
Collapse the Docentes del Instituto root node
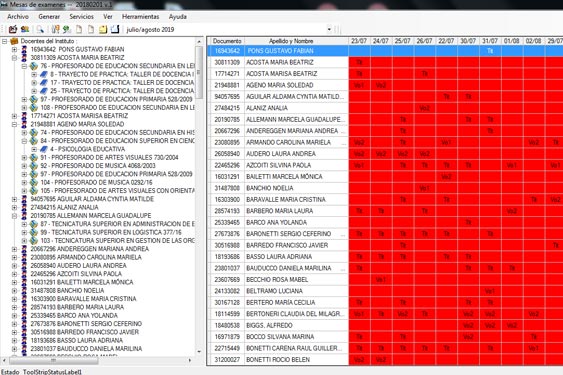click(x=5, y=41)
